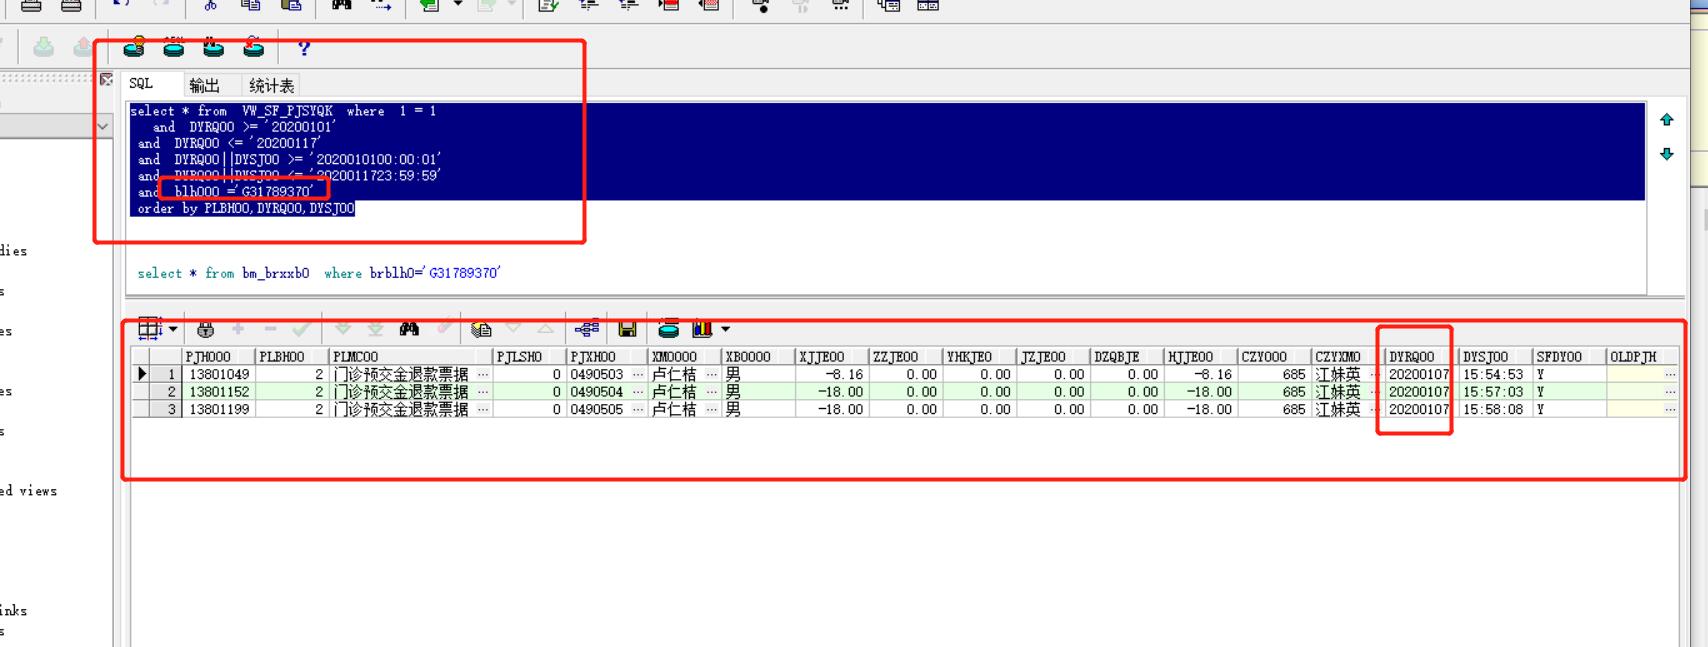The height and width of the screenshot is (647, 1708).
Task: Click the PLMC00 column header
Action: tap(411, 356)
